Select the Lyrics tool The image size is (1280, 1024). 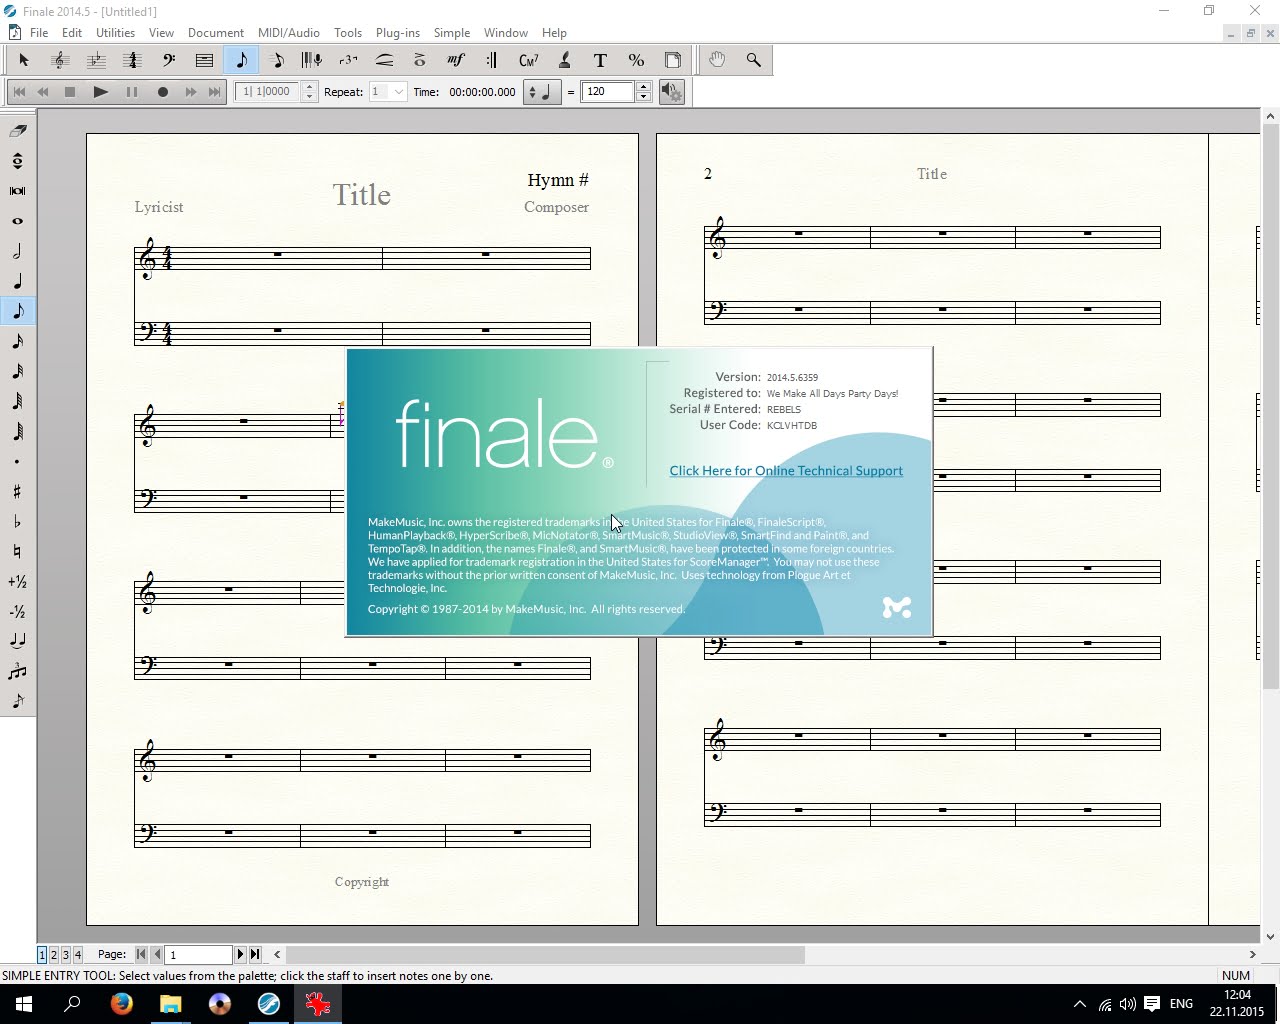[564, 60]
